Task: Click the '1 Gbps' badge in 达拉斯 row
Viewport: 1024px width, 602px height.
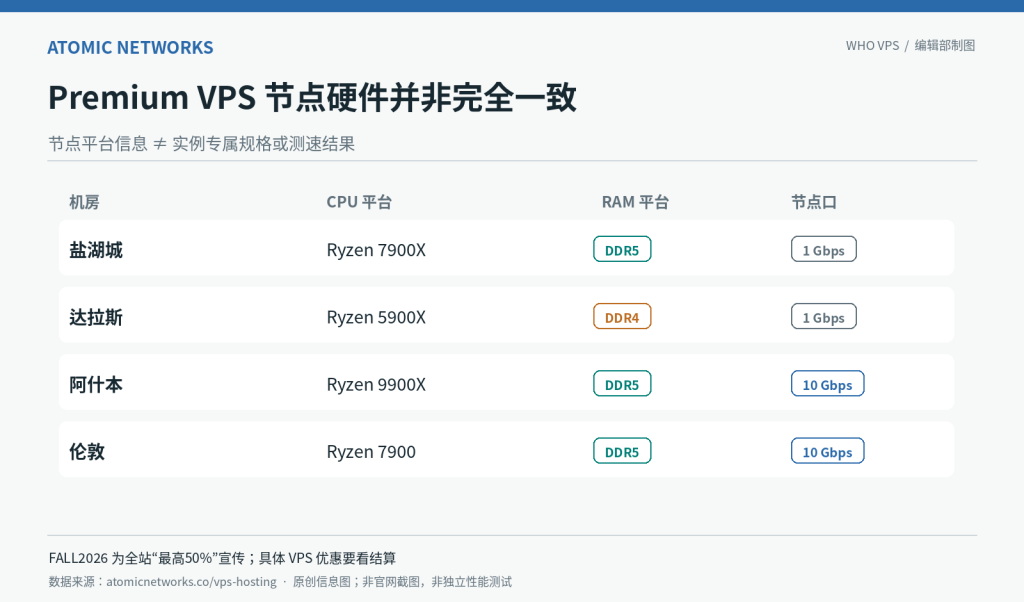Action: tap(824, 317)
